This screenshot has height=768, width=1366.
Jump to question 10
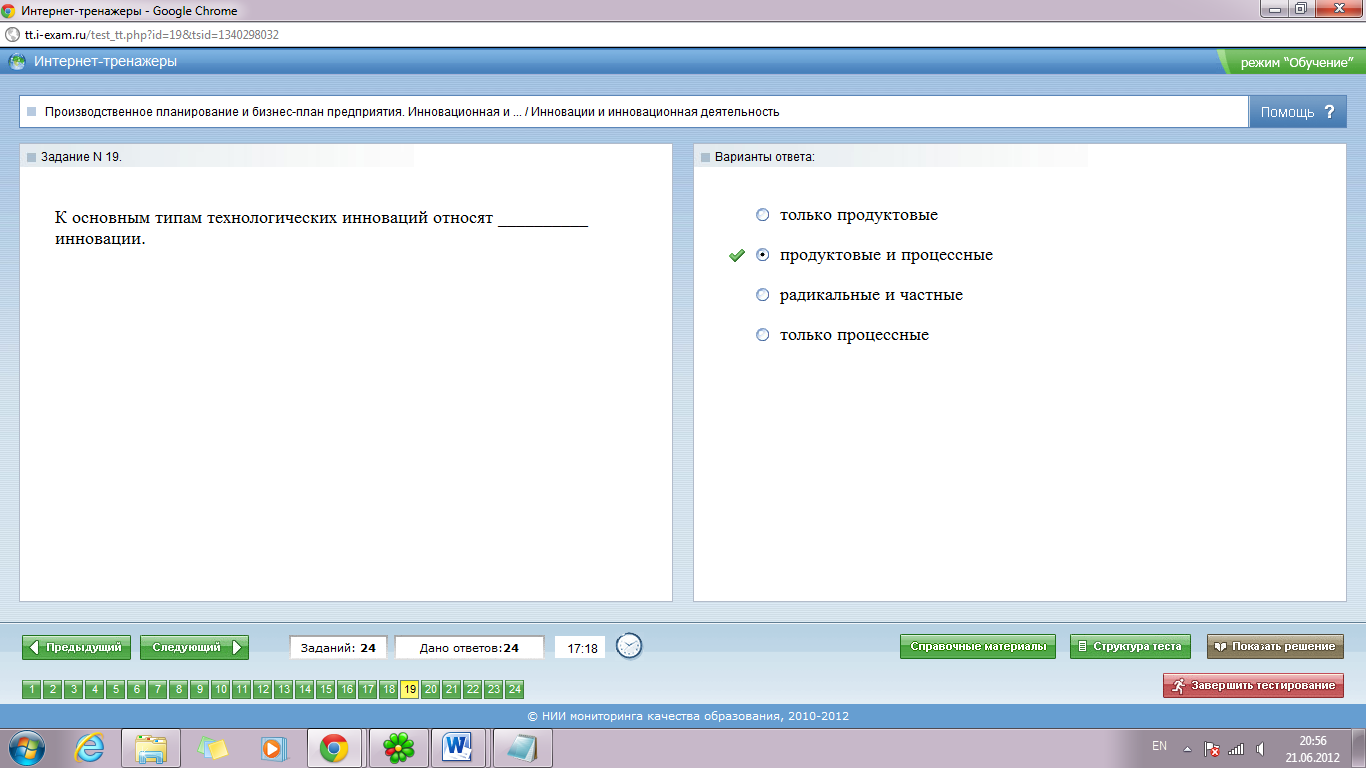point(221,689)
